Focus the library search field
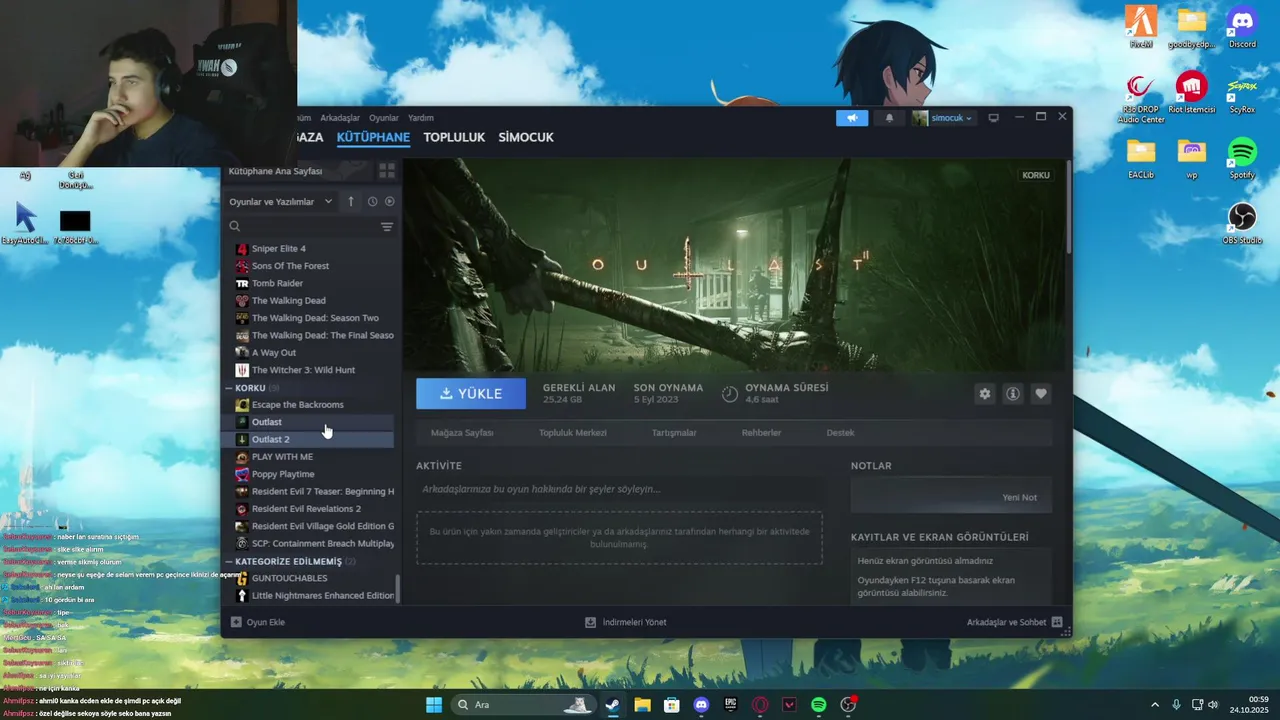This screenshot has height=720, width=1280. [x=303, y=227]
